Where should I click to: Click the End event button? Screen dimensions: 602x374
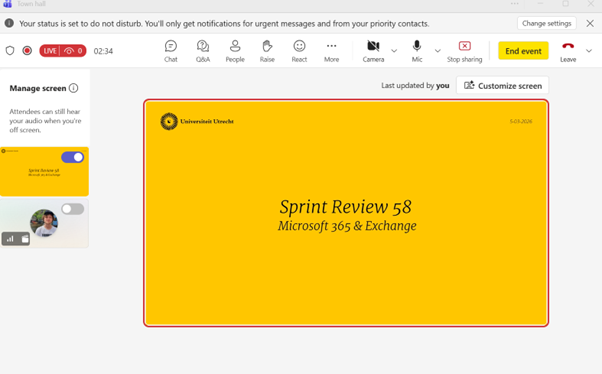point(523,51)
